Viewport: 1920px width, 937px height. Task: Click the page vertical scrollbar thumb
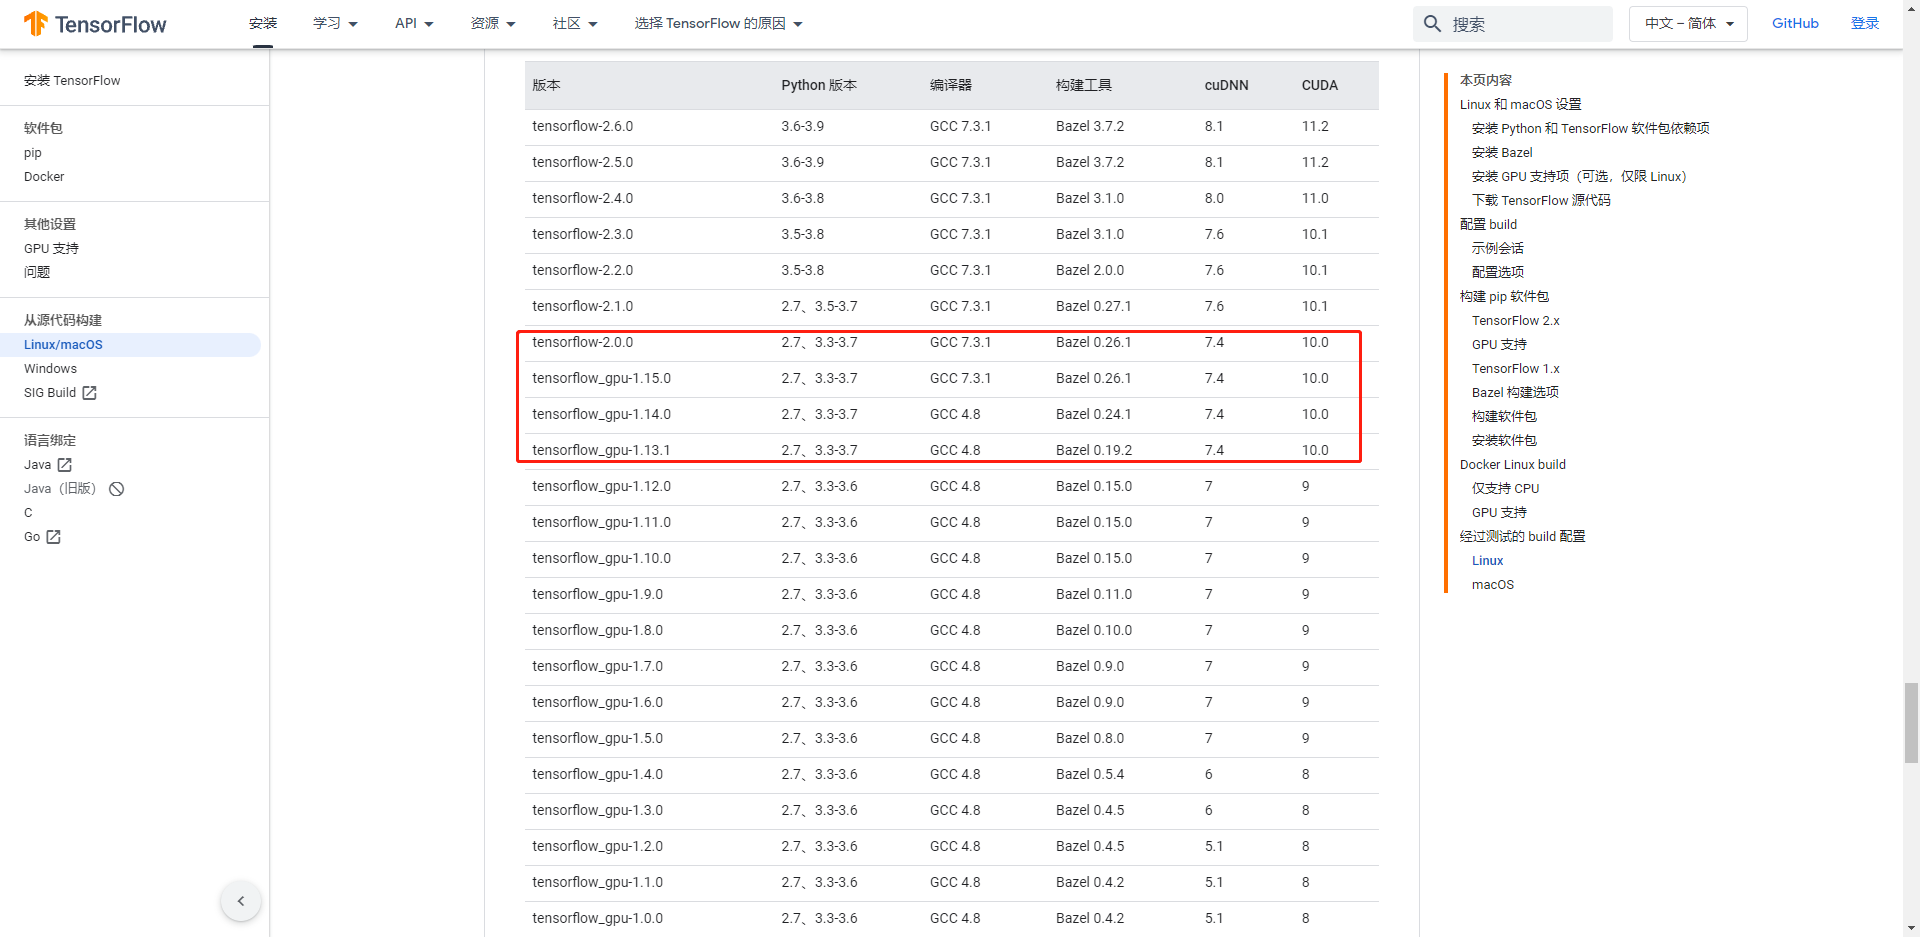pyautogui.click(x=1911, y=723)
